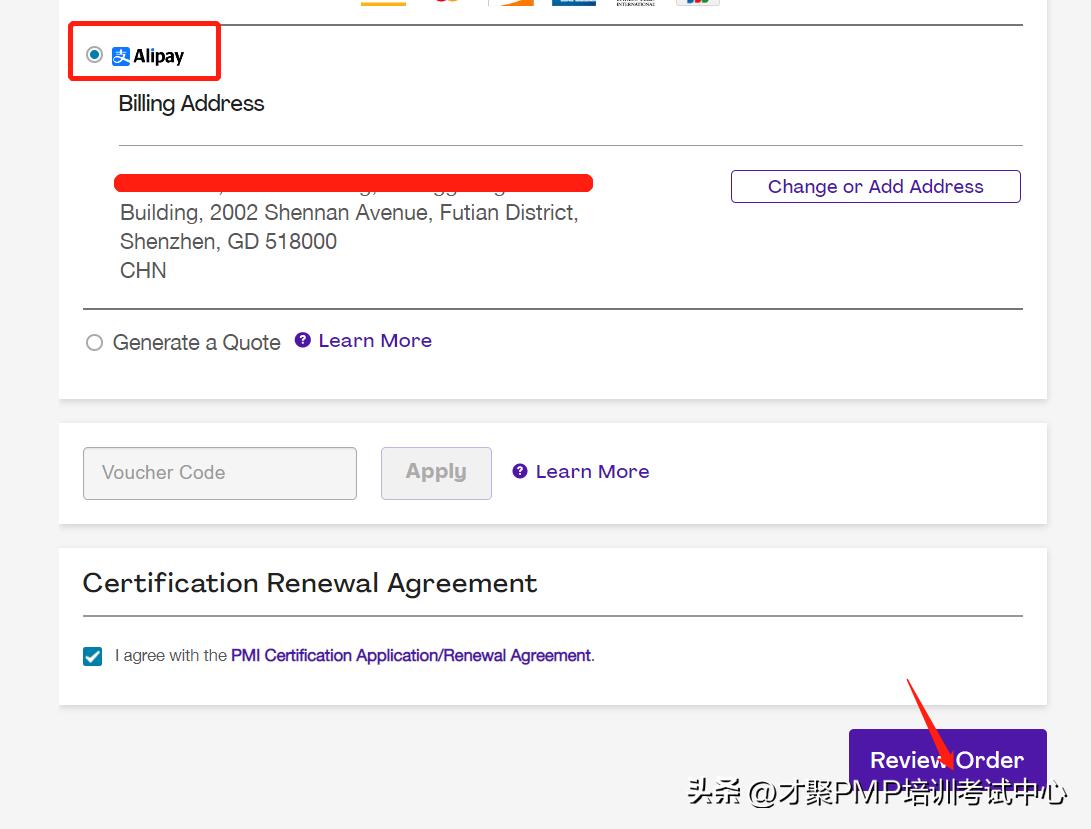Viewport: 1091px width, 829px height.
Task: Open Learn More link for voucher code
Action: (x=592, y=471)
